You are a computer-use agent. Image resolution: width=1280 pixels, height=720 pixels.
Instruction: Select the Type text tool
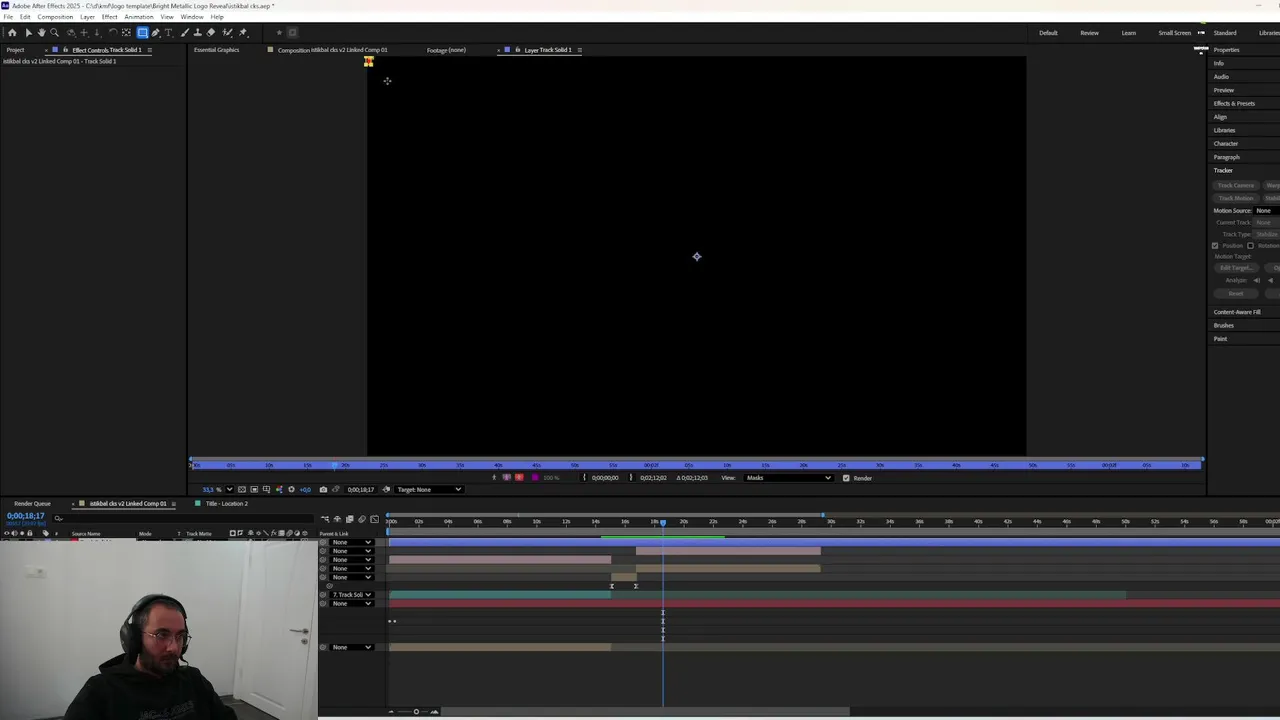pos(168,32)
